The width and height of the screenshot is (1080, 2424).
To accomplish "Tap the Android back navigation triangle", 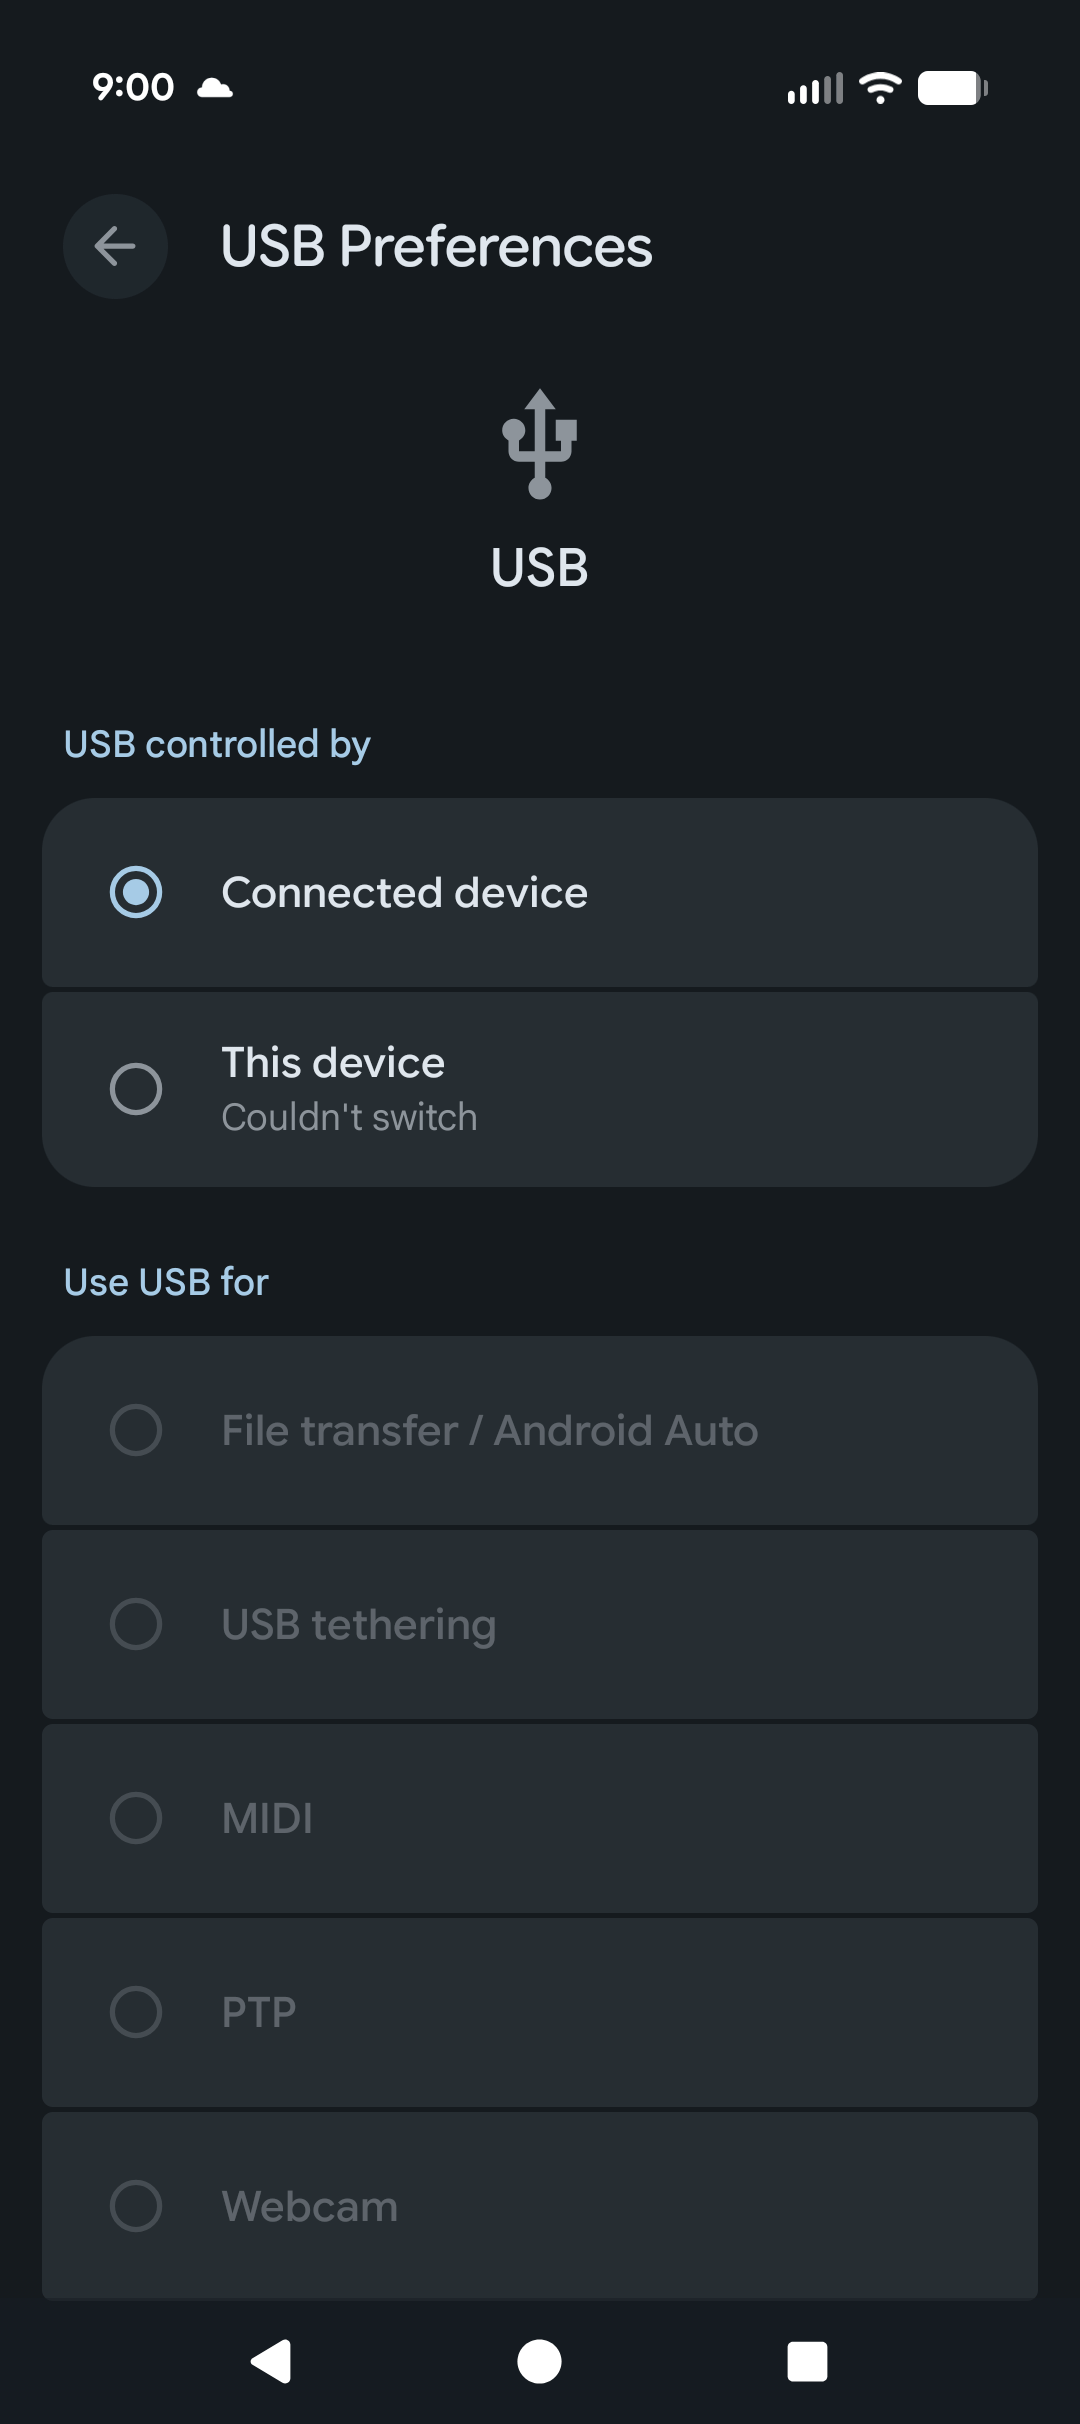I will coord(271,2362).
